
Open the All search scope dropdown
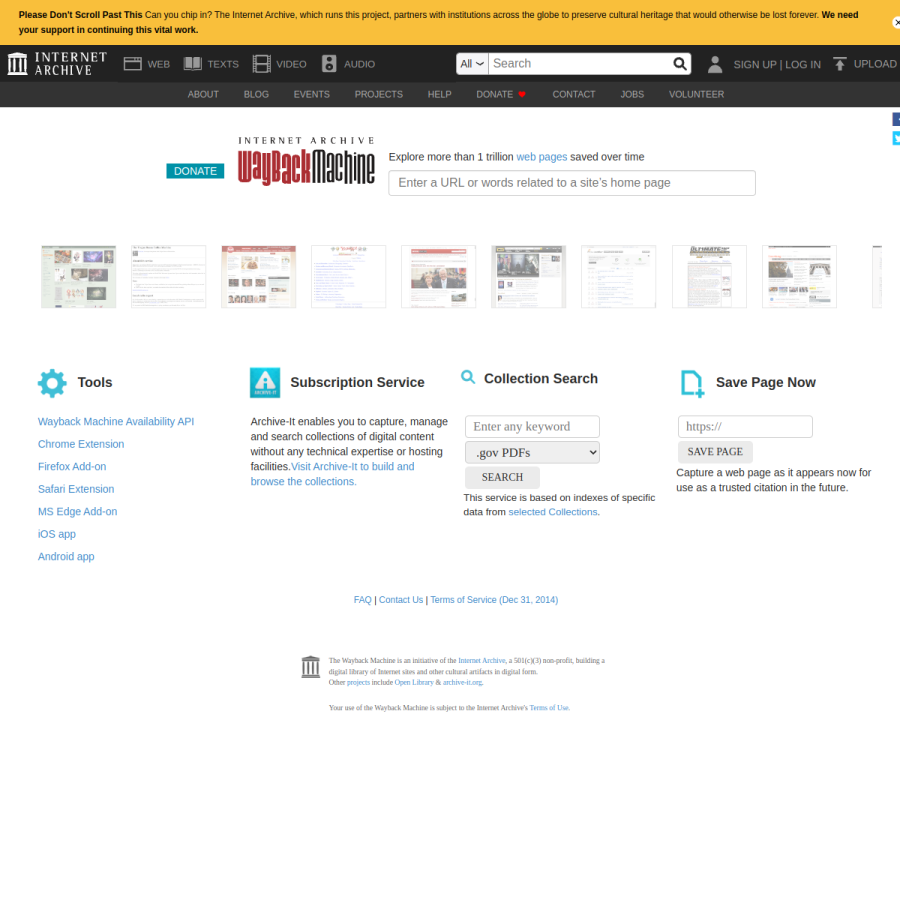[472, 64]
